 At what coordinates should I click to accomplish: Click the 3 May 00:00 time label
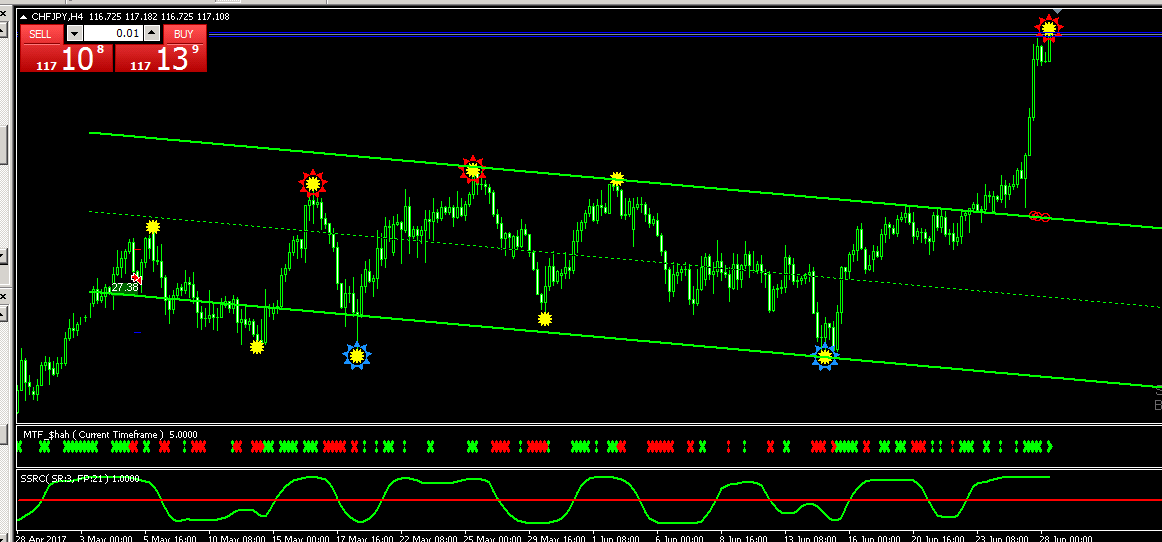point(105,538)
